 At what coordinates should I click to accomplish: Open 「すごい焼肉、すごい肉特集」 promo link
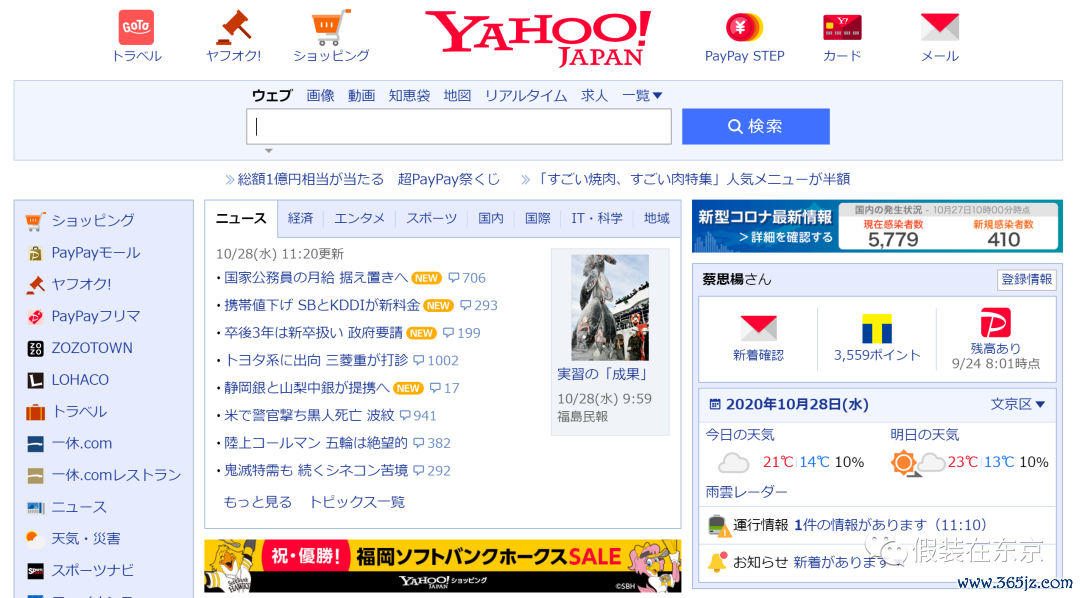[692, 179]
